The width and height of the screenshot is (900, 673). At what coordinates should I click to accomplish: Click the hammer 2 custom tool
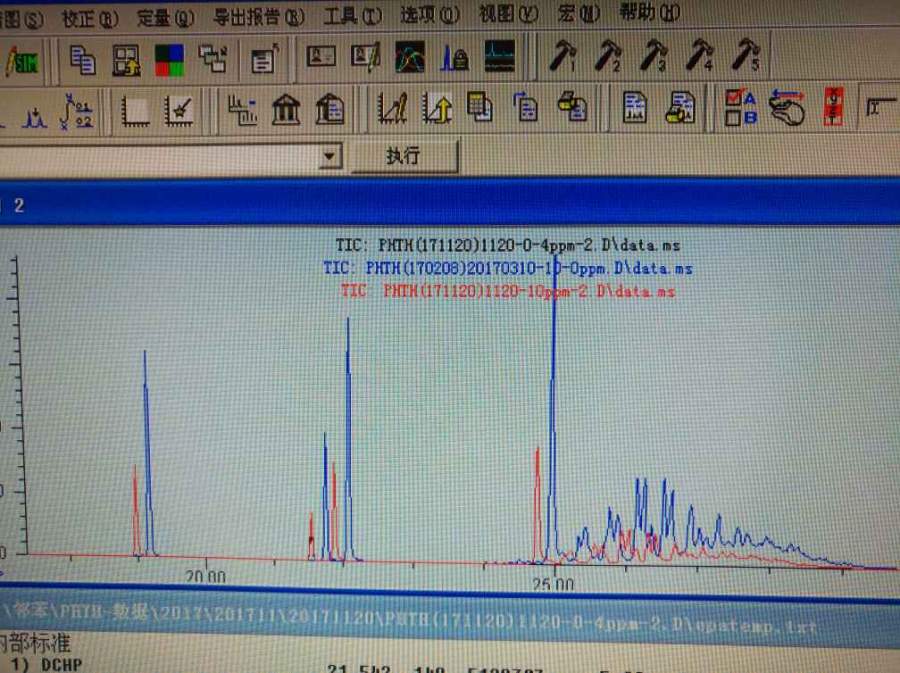click(x=608, y=56)
